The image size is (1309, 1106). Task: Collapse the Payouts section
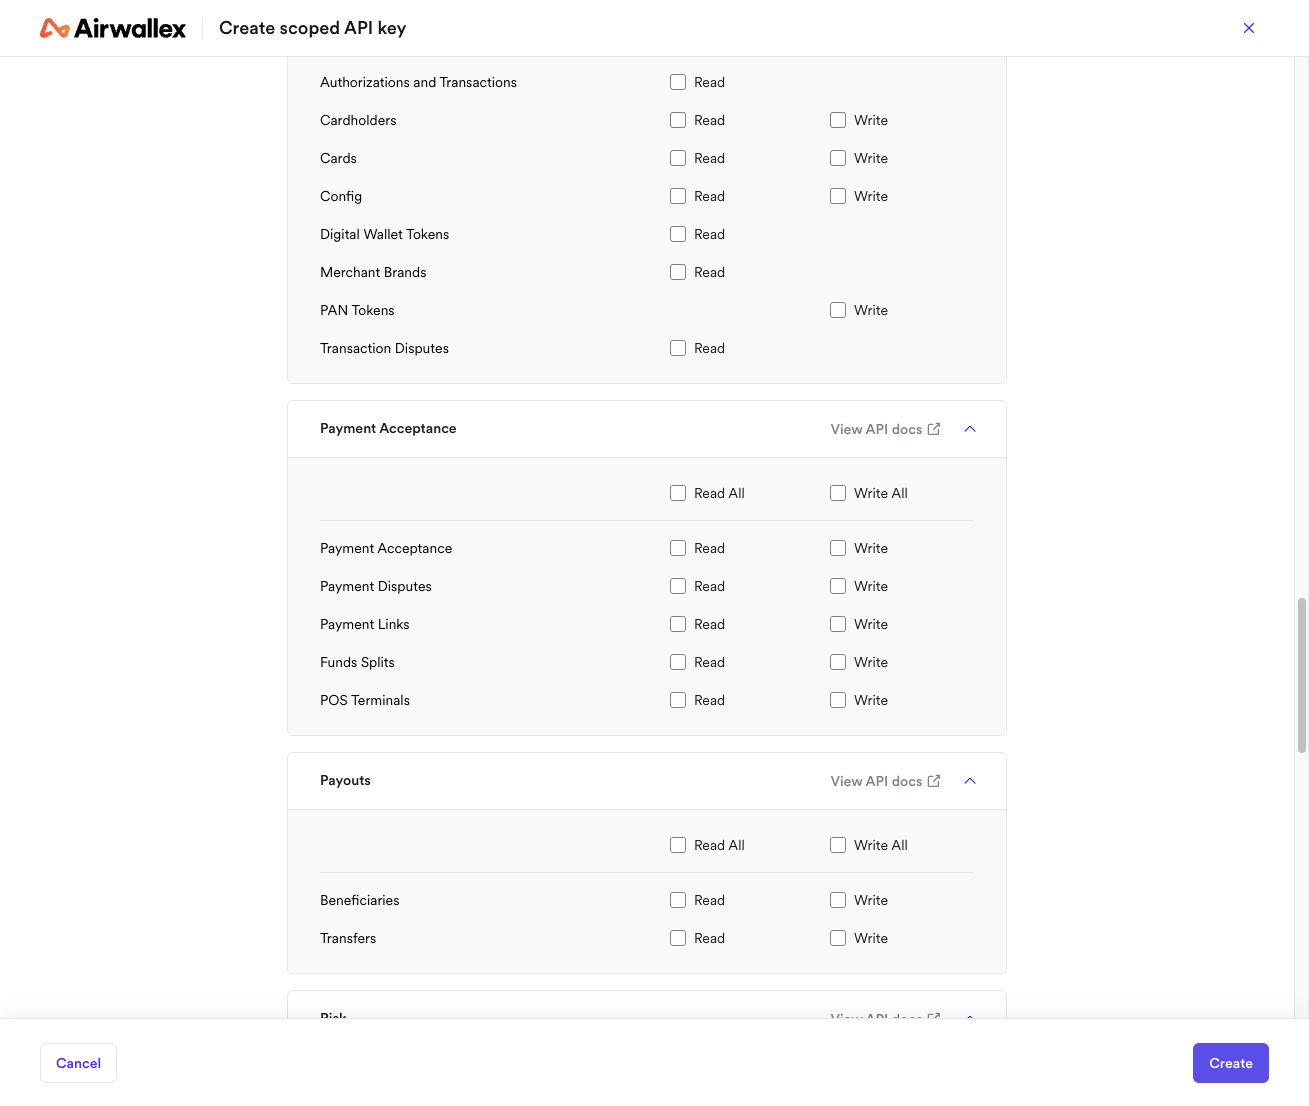tap(970, 781)
